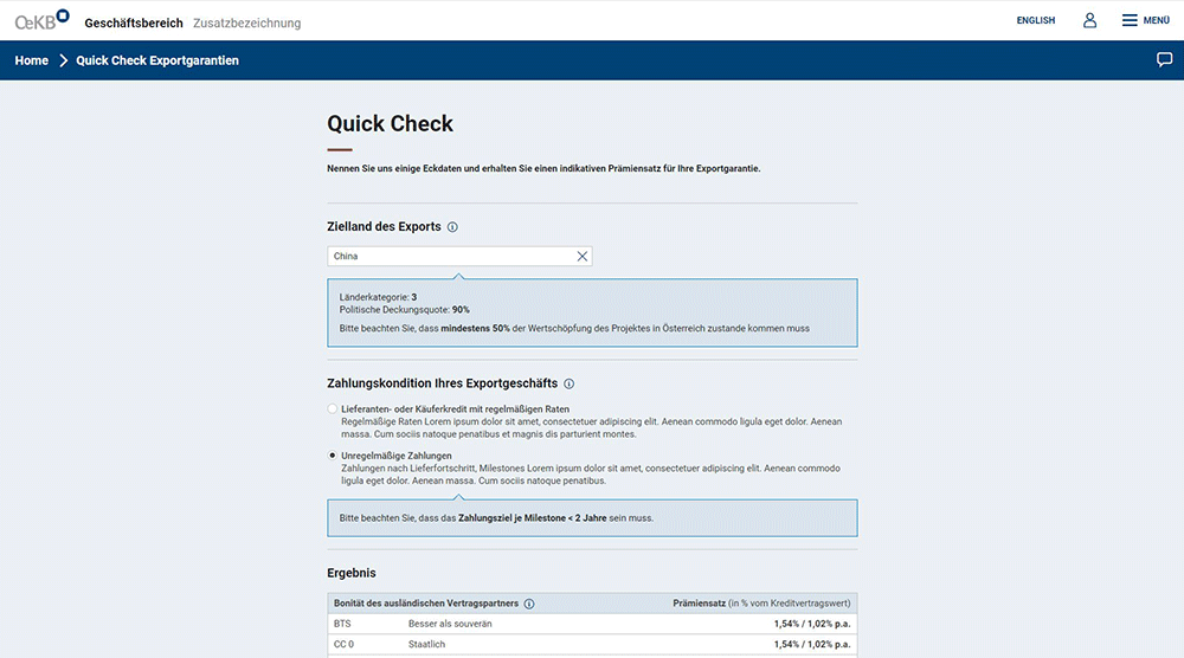Viewport: 1184px width, 658px height.
Task: Click the chat bubble icon
Action: (x=1164, y=60)
